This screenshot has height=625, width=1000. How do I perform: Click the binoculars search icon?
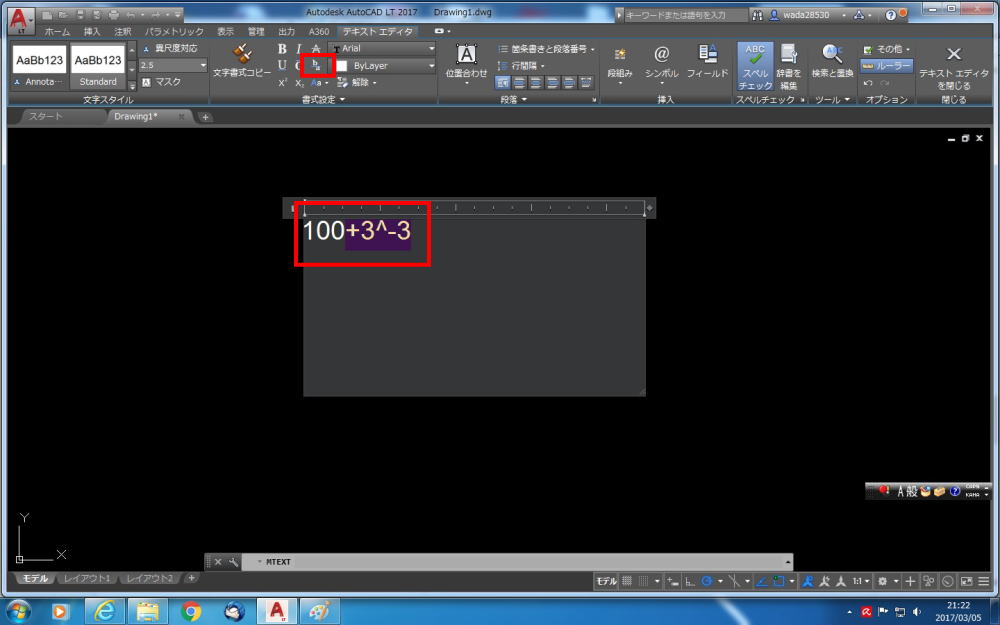pos(757,15)
